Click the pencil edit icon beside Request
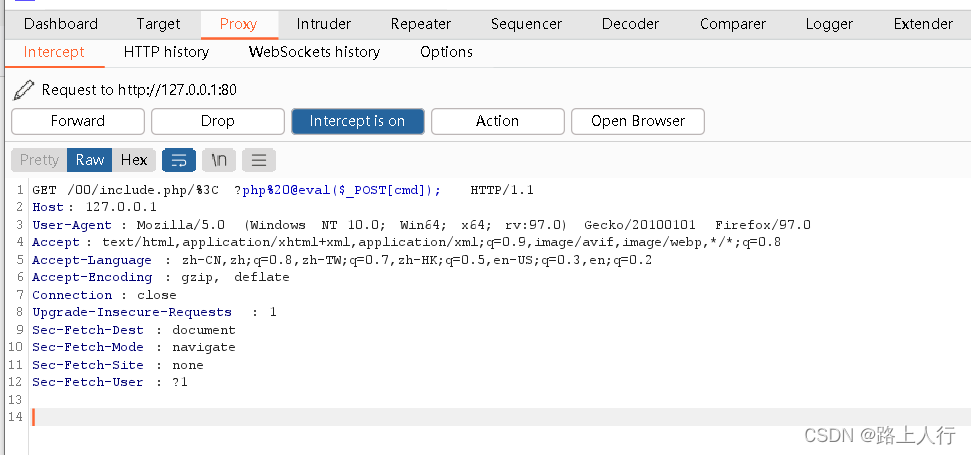This screenshot has width=971, height=455. pyautogui.click(x=24, y=90)
